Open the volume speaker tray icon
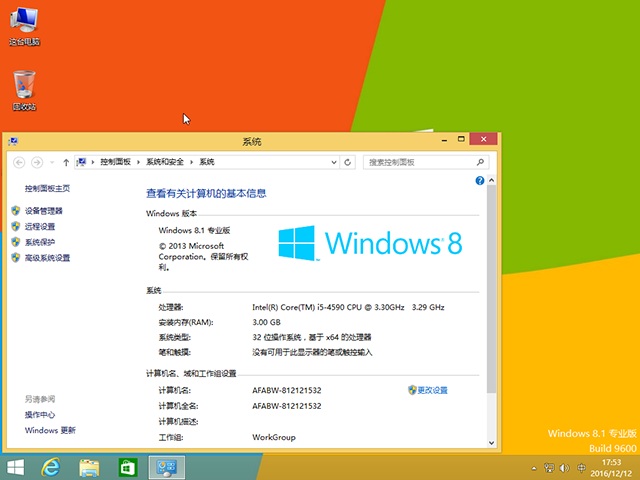Image resolution: width=640 pixels, height=480 pixels. pyautogui.click(x=565, y=468)
